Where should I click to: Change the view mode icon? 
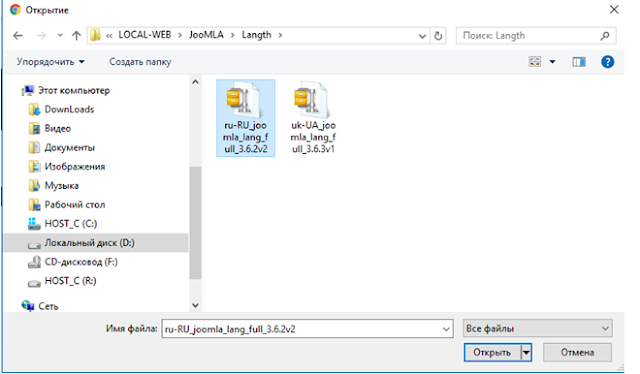tap(535, 62)
